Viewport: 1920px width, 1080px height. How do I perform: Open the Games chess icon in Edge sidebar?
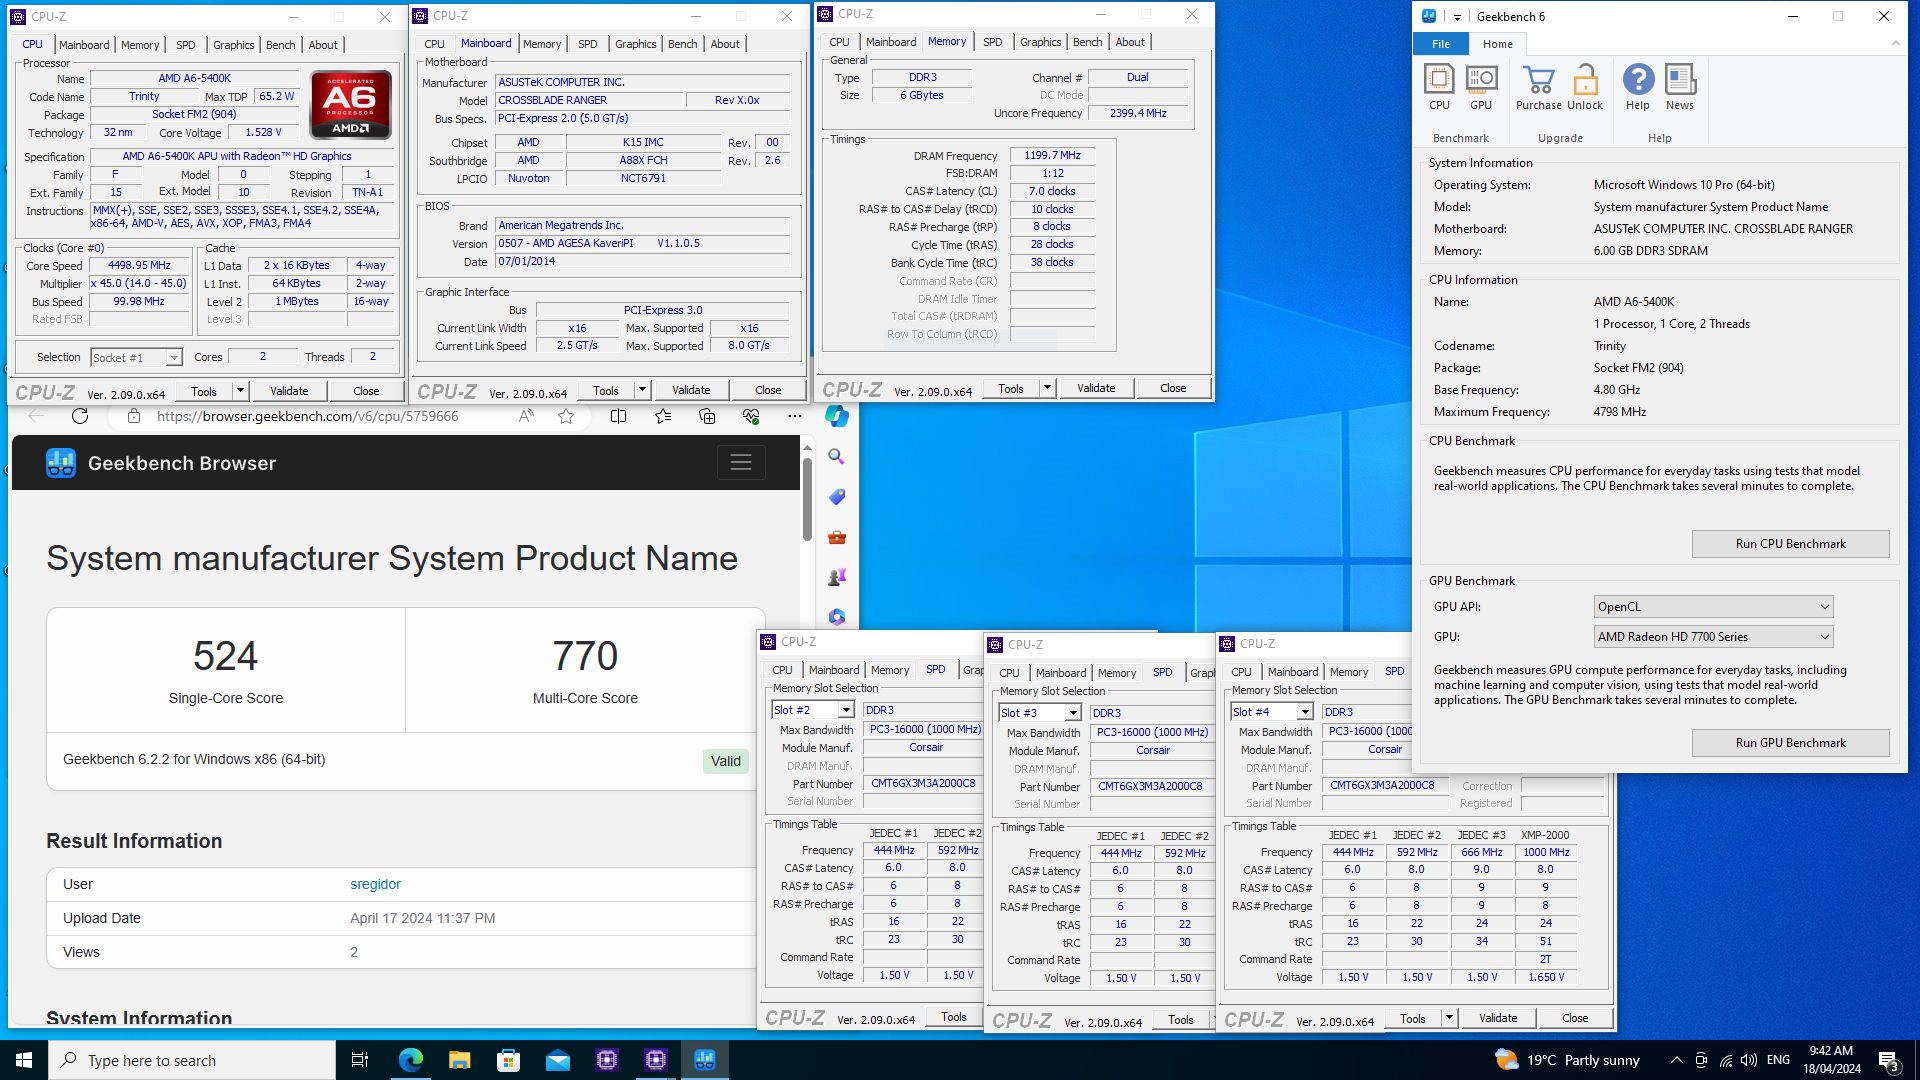point(837,577)
